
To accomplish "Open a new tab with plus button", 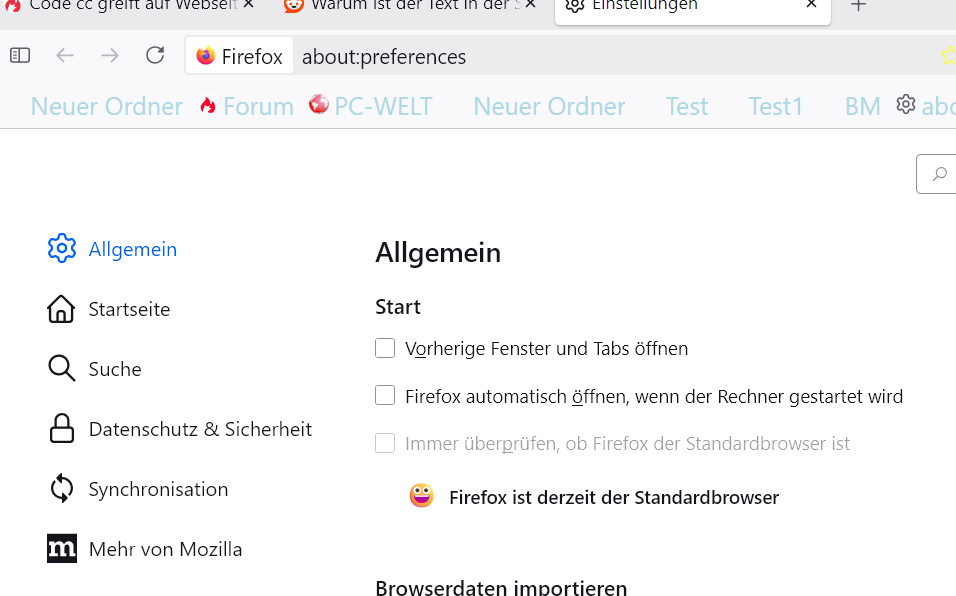I will point(858,6).
